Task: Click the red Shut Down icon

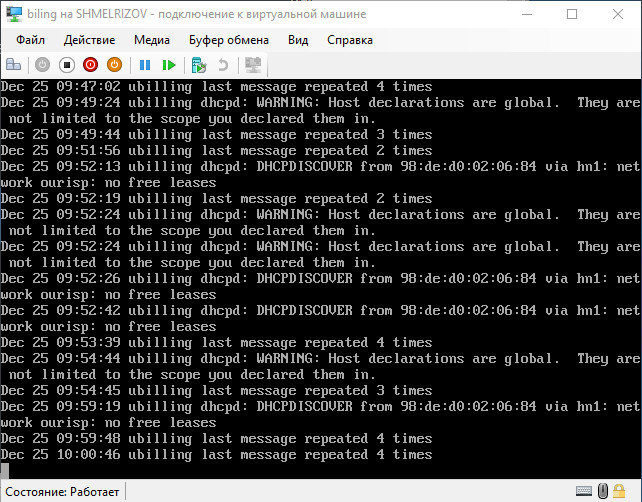Action: pos(90,65)
